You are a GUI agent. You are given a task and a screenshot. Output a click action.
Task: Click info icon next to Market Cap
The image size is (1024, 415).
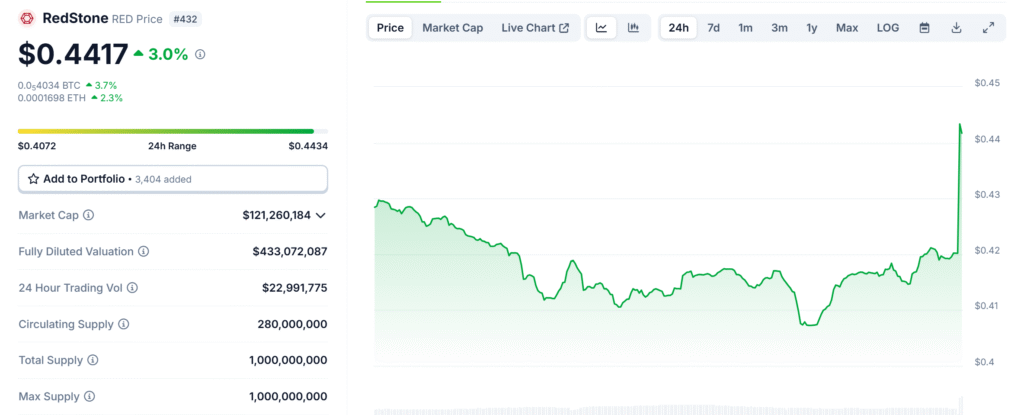pyautogui.click(x=89, y=215)
